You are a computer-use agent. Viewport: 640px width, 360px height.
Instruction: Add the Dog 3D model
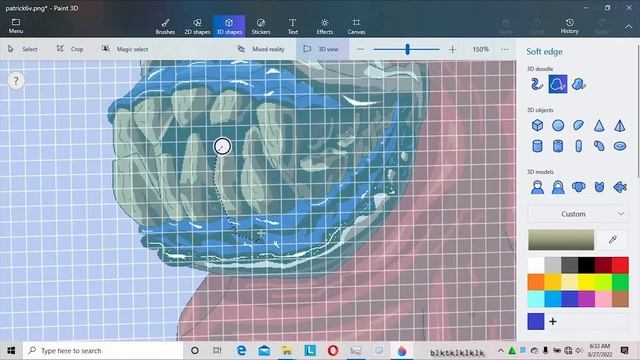coord(578,187)
